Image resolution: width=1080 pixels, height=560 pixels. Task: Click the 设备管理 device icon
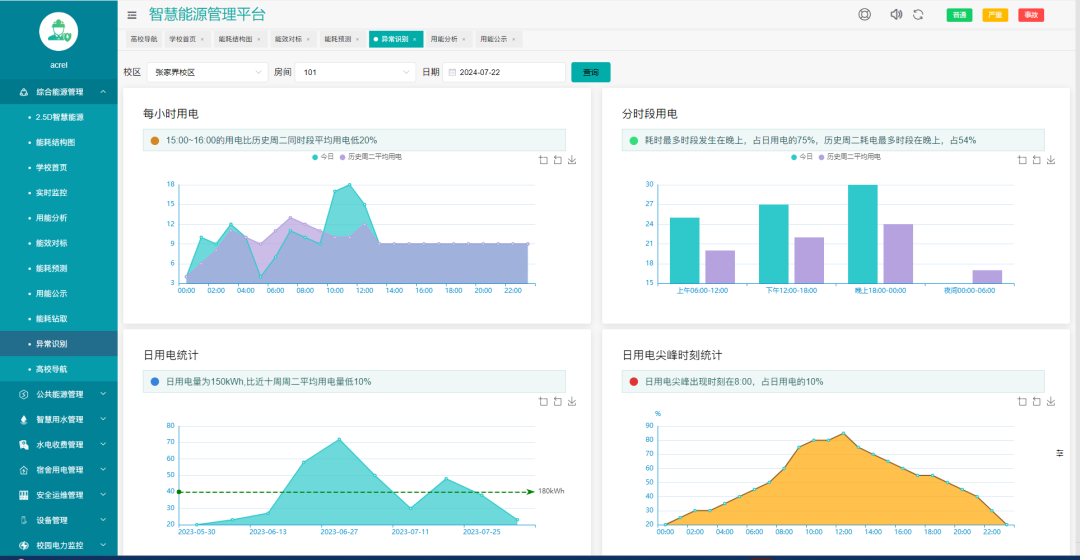click(x=23, y=520)
